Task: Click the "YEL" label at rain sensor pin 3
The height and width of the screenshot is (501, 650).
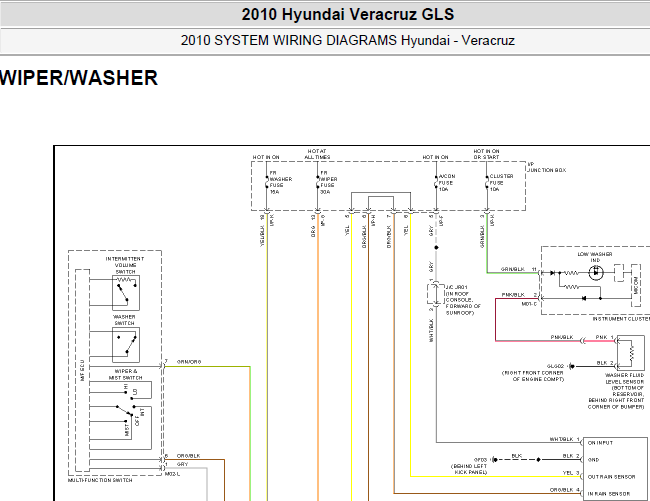Action: tap(568, 473)
